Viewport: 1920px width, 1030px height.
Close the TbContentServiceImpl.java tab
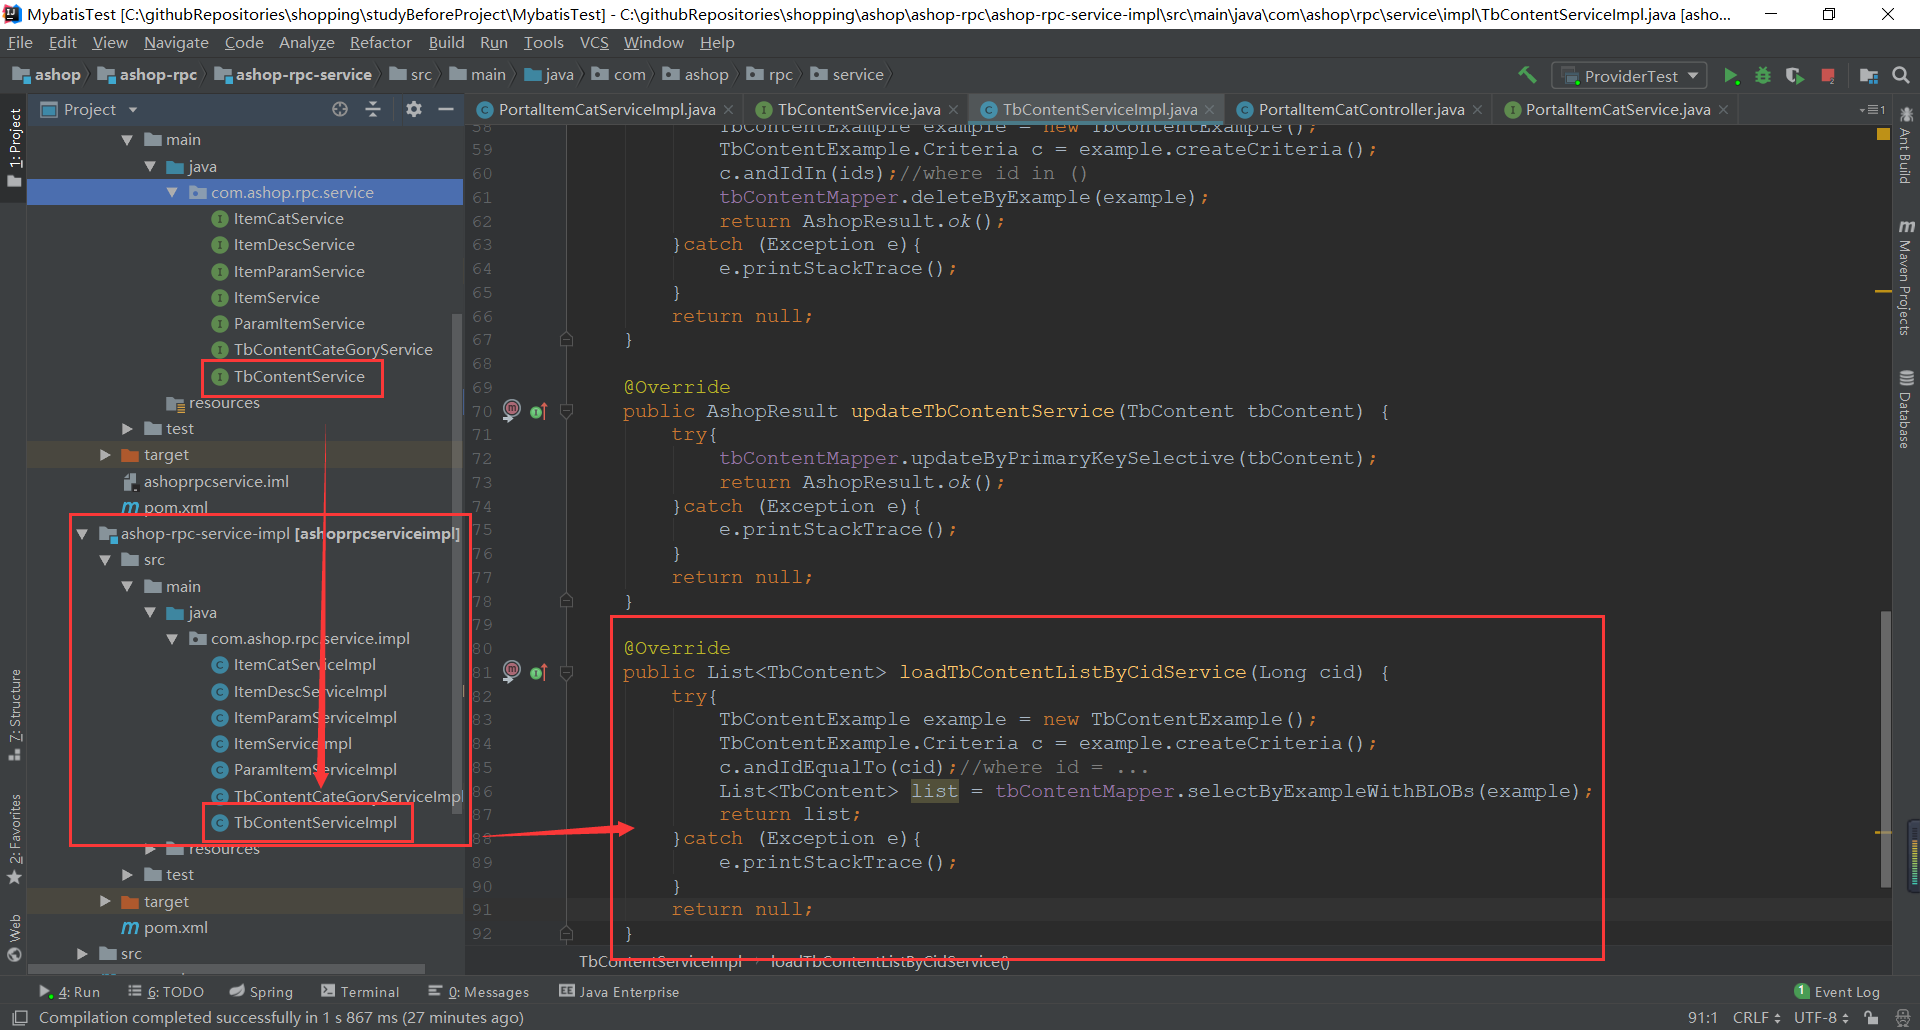pyautogui.click(x=1210, y=110)
